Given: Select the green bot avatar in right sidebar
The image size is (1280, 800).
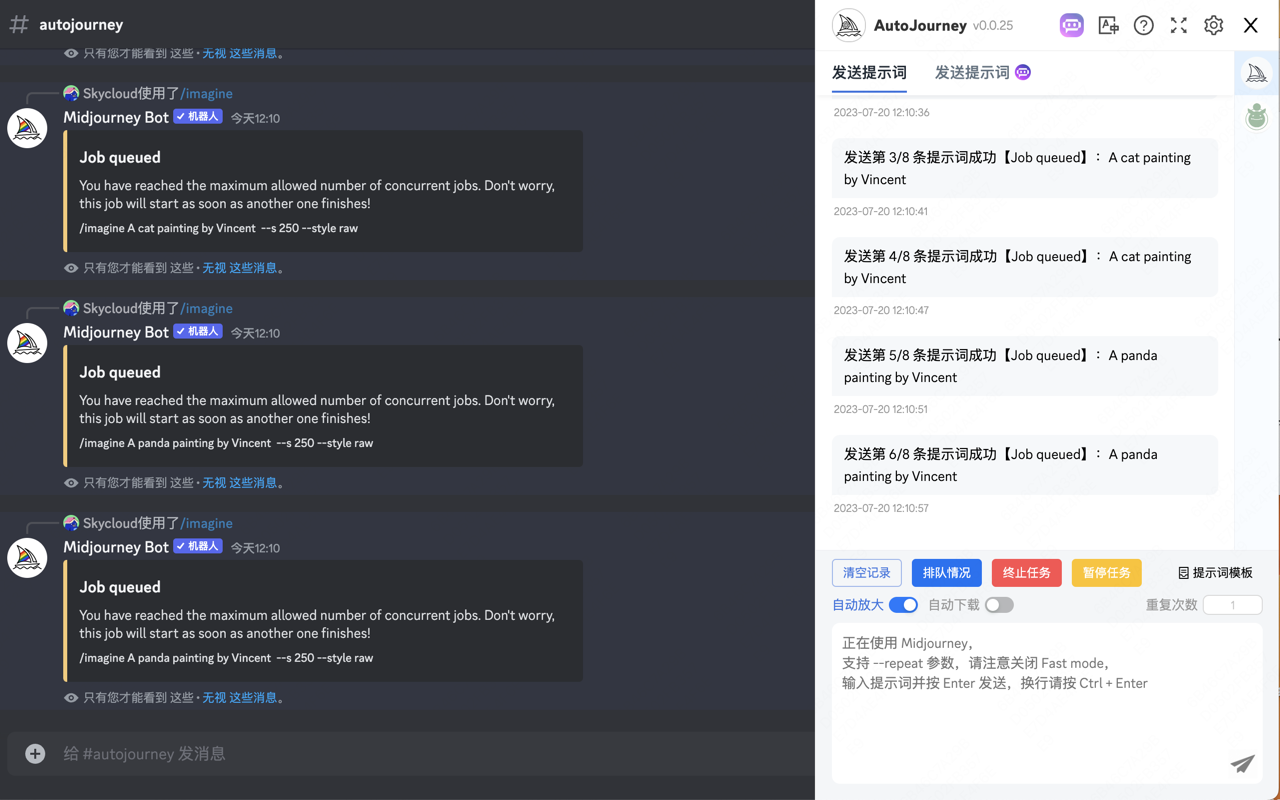Looking at the screenshot, I should point(1256,117).
